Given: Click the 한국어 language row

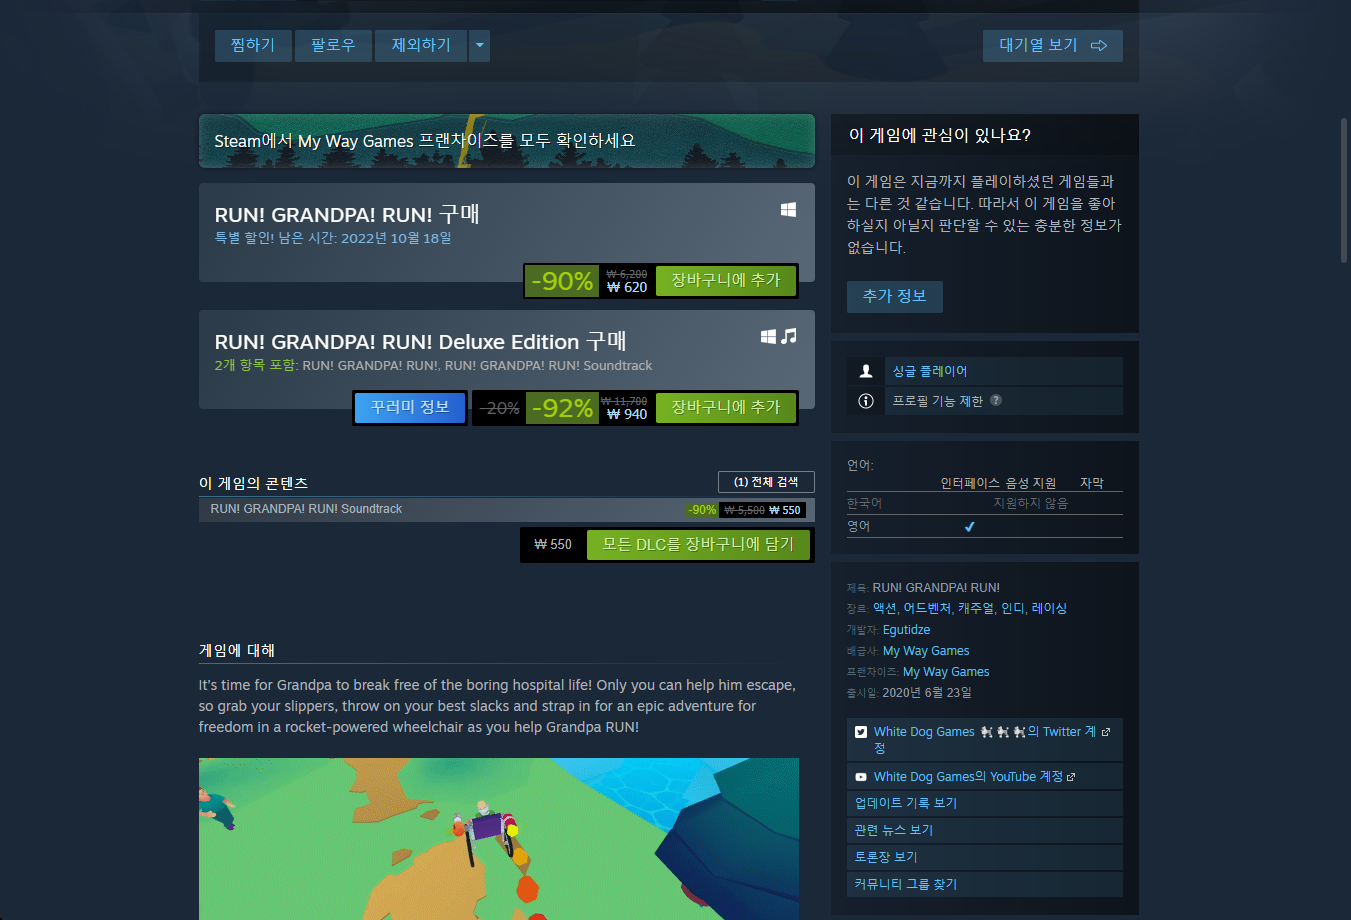Looking at the screenshot, I should pos(985,503).
